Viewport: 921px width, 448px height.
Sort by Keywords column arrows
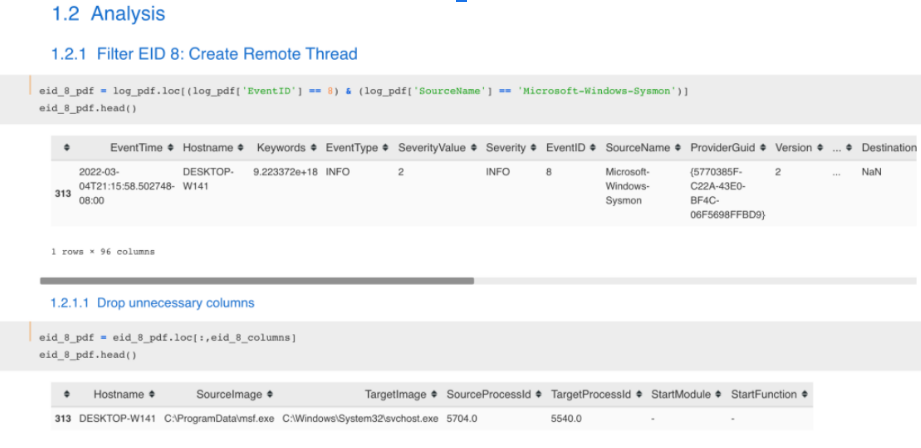coord(312,148)
